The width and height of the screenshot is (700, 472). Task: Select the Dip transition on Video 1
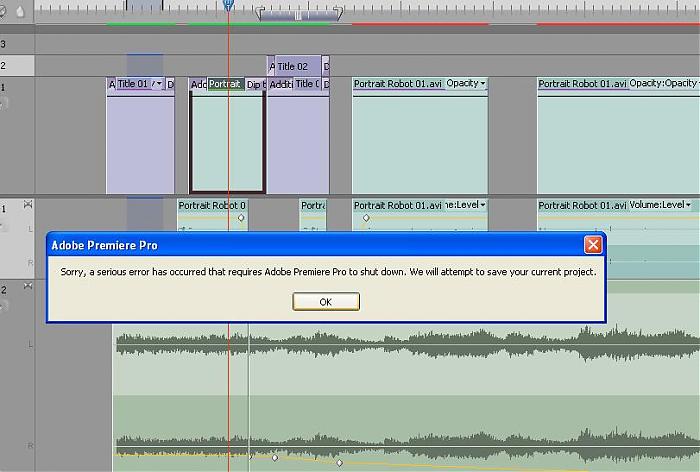255,84
